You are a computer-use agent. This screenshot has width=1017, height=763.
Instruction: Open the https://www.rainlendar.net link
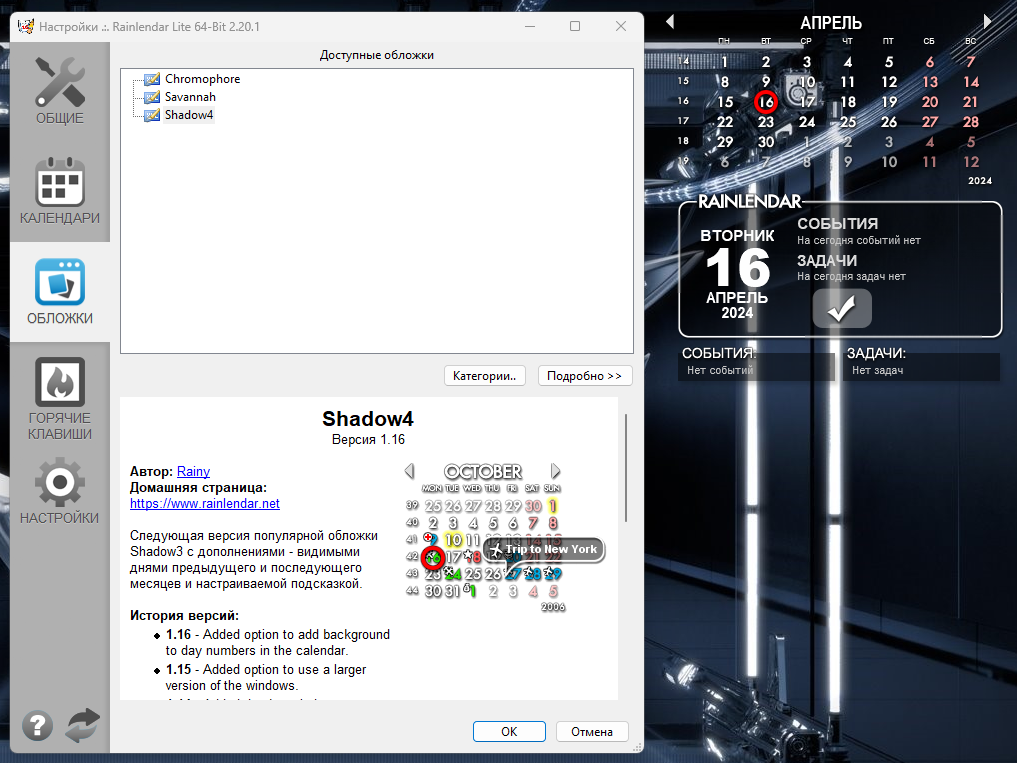(x=205, y=503)
